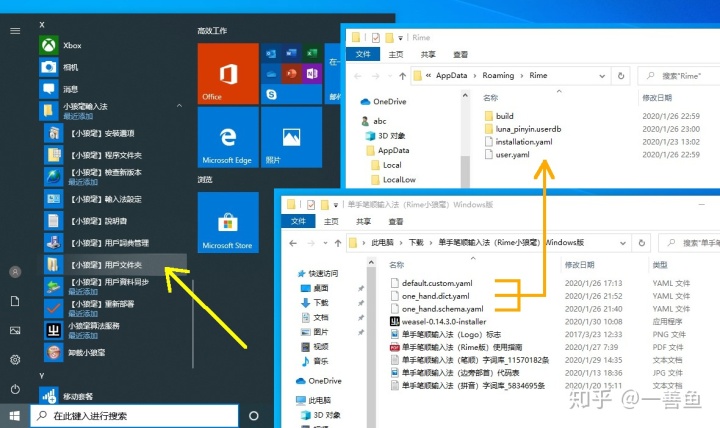720x428 pixels.
Task: Launch 卸载小狼毫 uninstaller
Action: coord(115,352)
